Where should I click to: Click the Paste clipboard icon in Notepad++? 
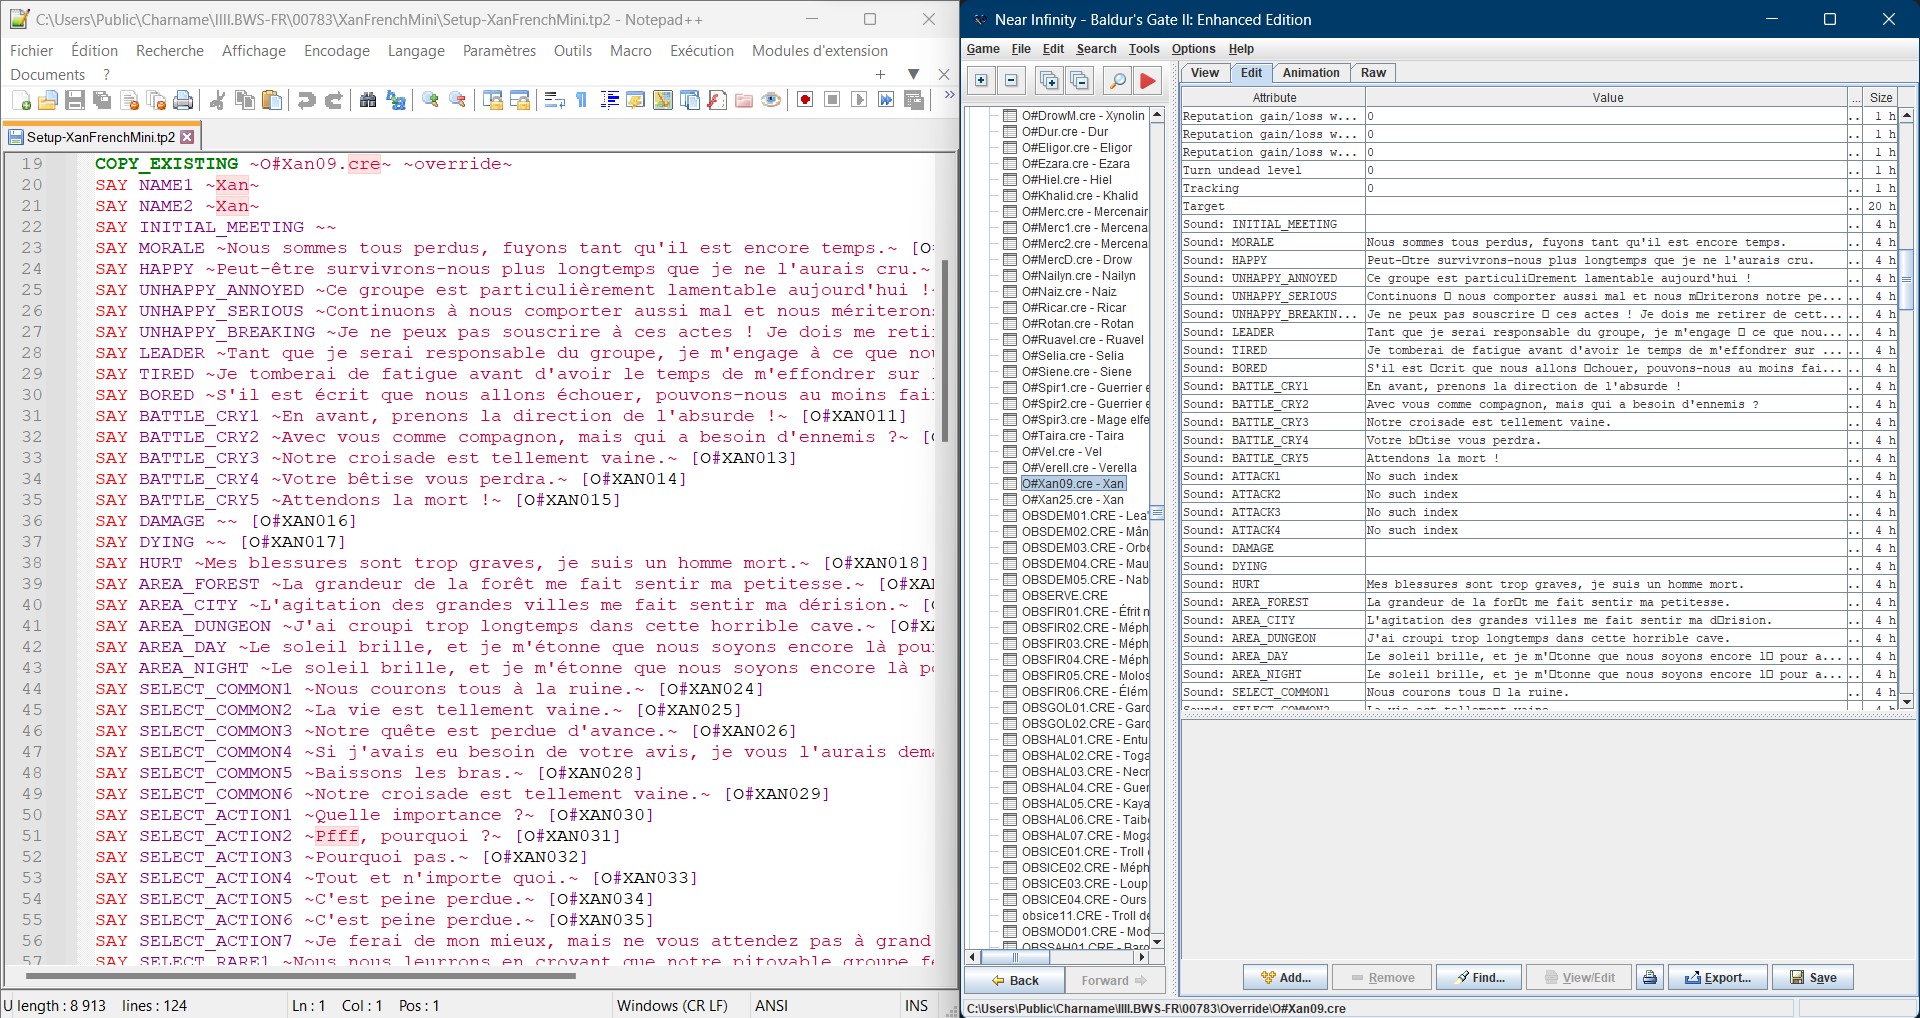271,100
